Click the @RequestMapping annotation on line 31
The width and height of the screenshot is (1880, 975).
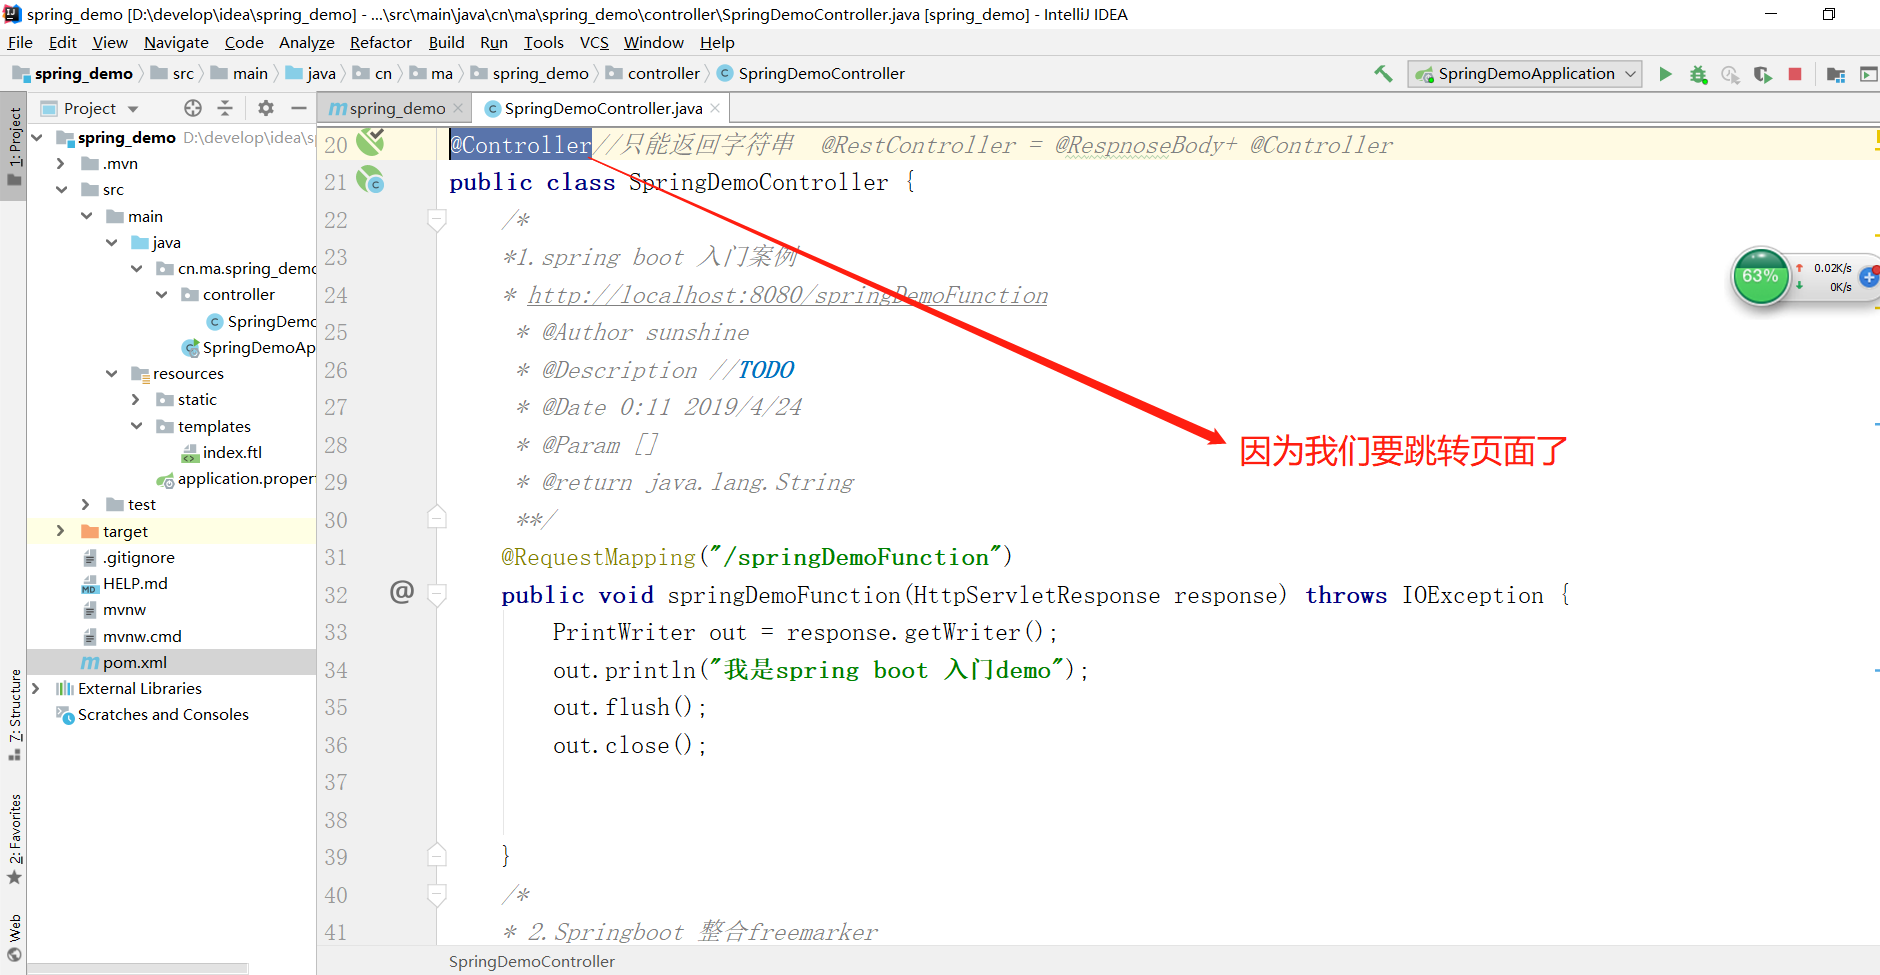pos(598,557)
